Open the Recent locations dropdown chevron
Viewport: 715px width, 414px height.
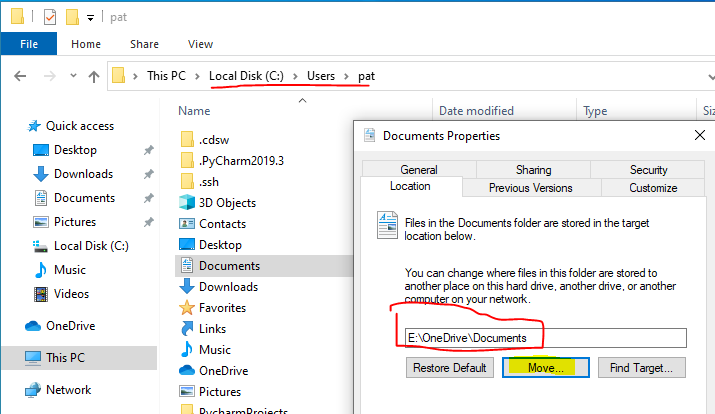(x=72, y=76)
